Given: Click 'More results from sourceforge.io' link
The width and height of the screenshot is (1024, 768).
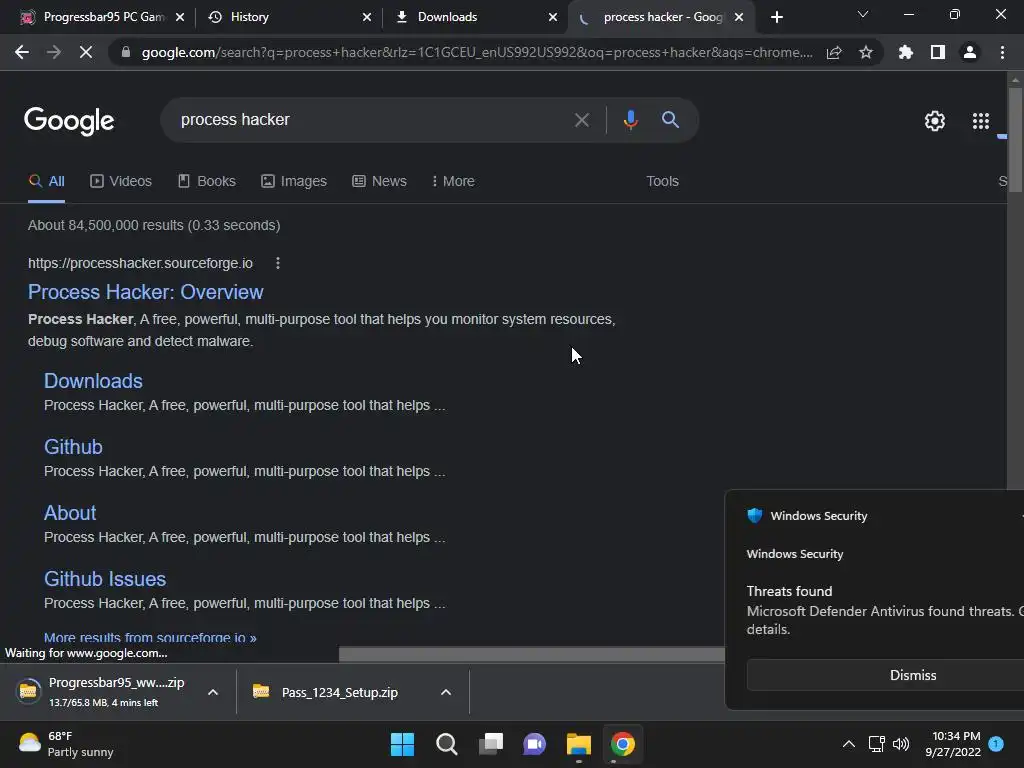Looking at the screenshot, I should tap(150, 637).
